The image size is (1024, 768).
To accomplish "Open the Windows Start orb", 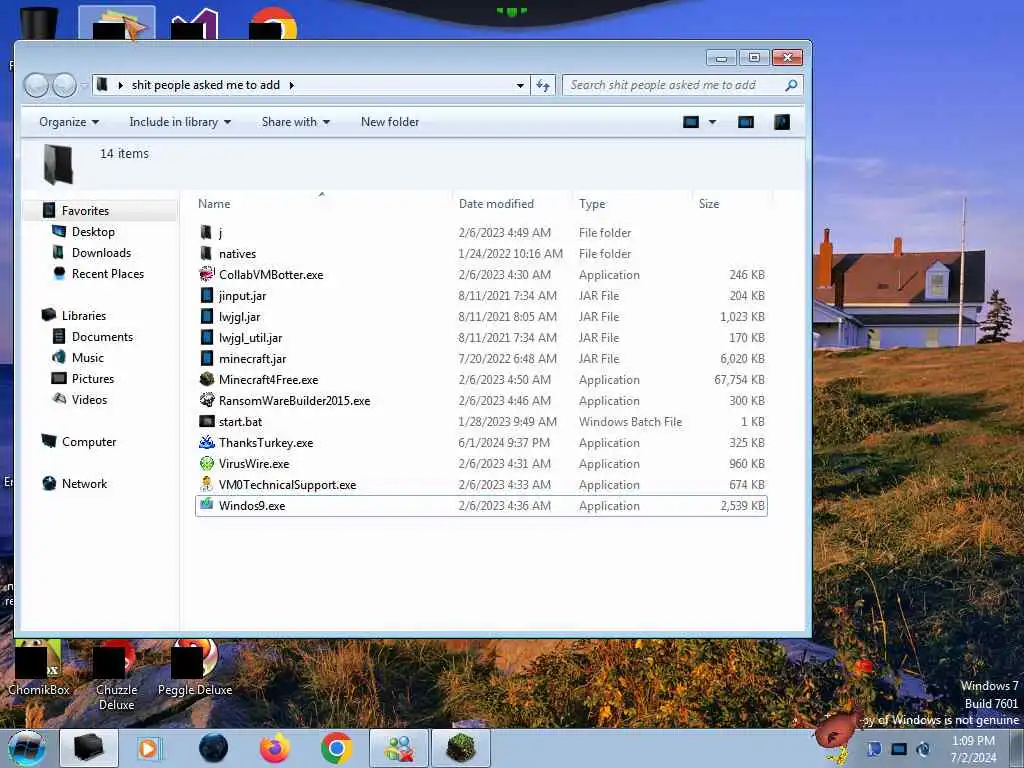I will coord(27,748).
